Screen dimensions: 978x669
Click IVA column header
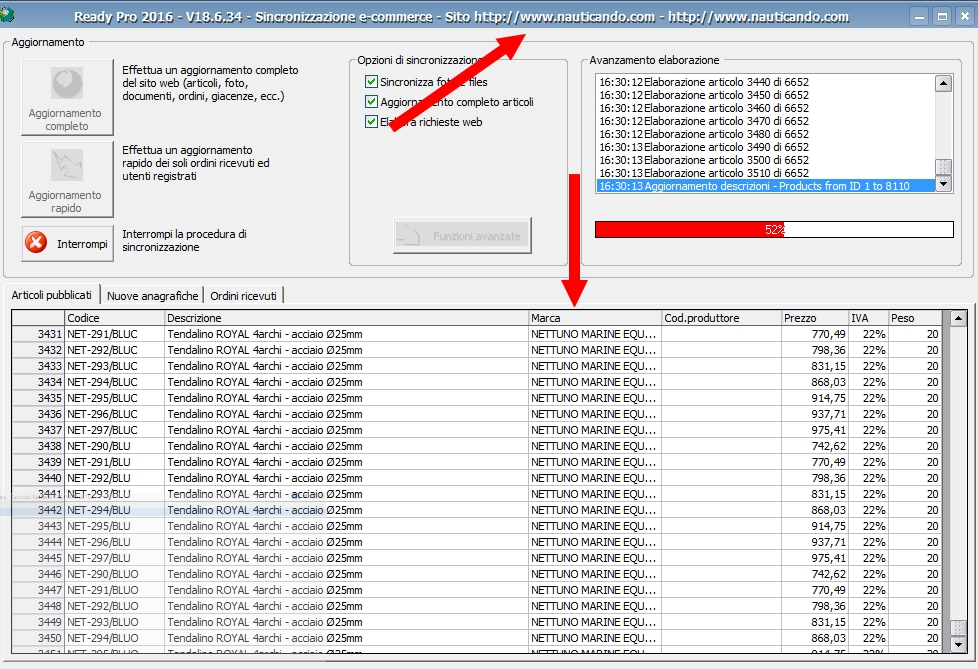click(x=868, y=318)
